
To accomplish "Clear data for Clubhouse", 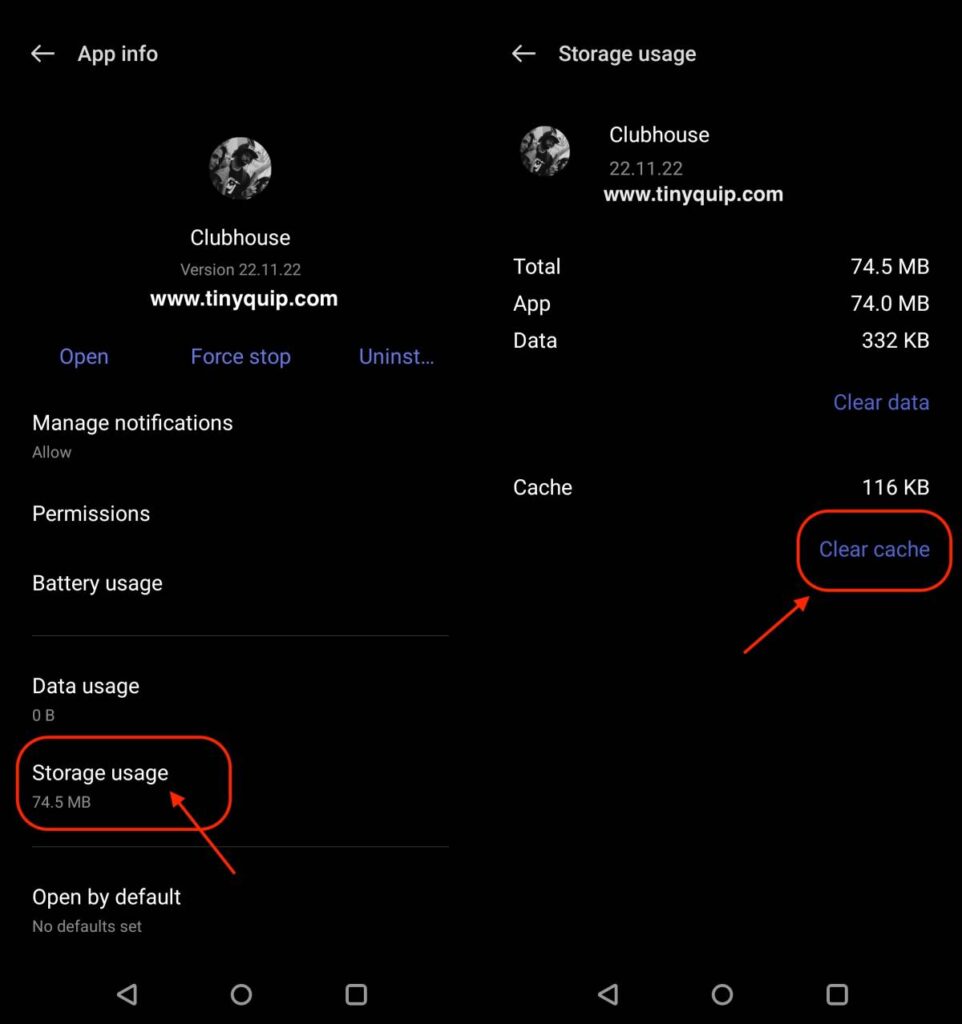I will [x=880, y=402].
